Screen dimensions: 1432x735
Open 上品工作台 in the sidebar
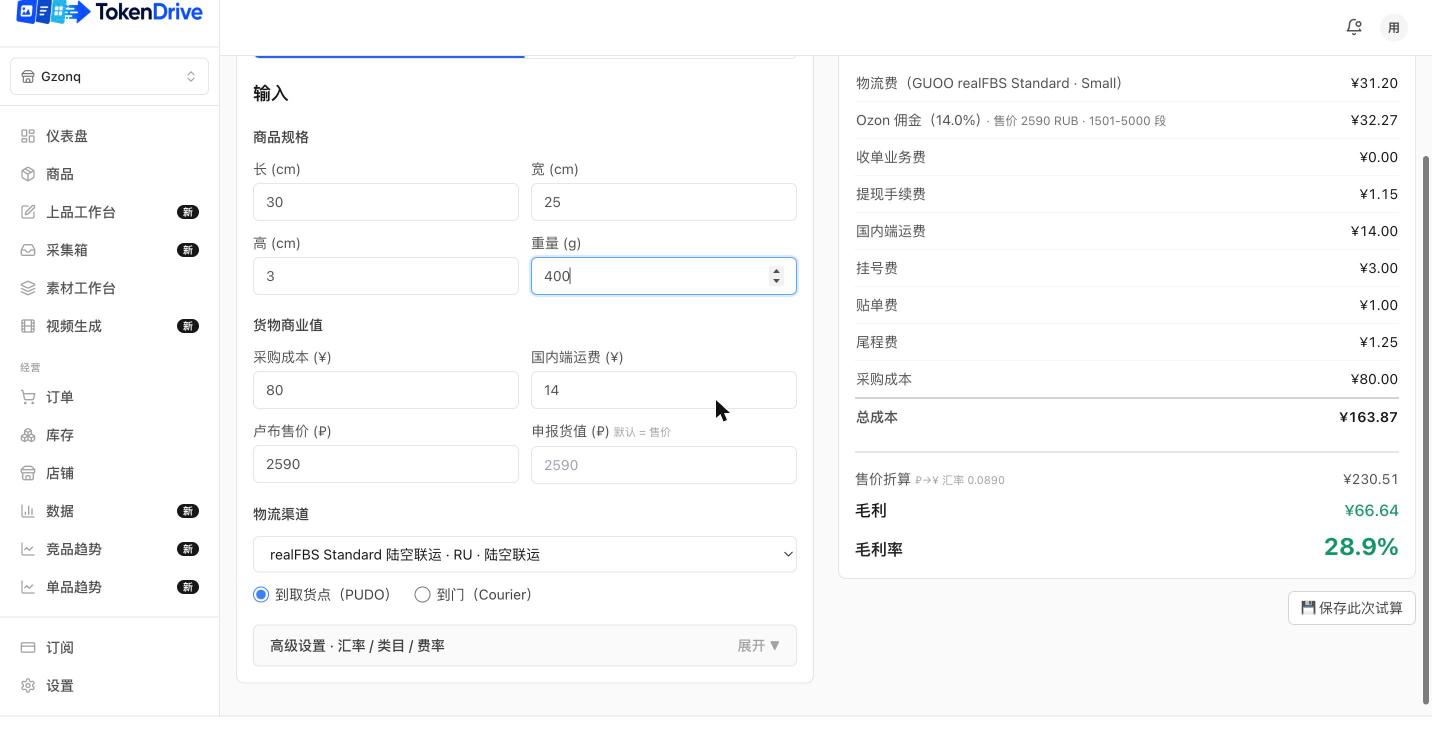(x=109, y=212)
